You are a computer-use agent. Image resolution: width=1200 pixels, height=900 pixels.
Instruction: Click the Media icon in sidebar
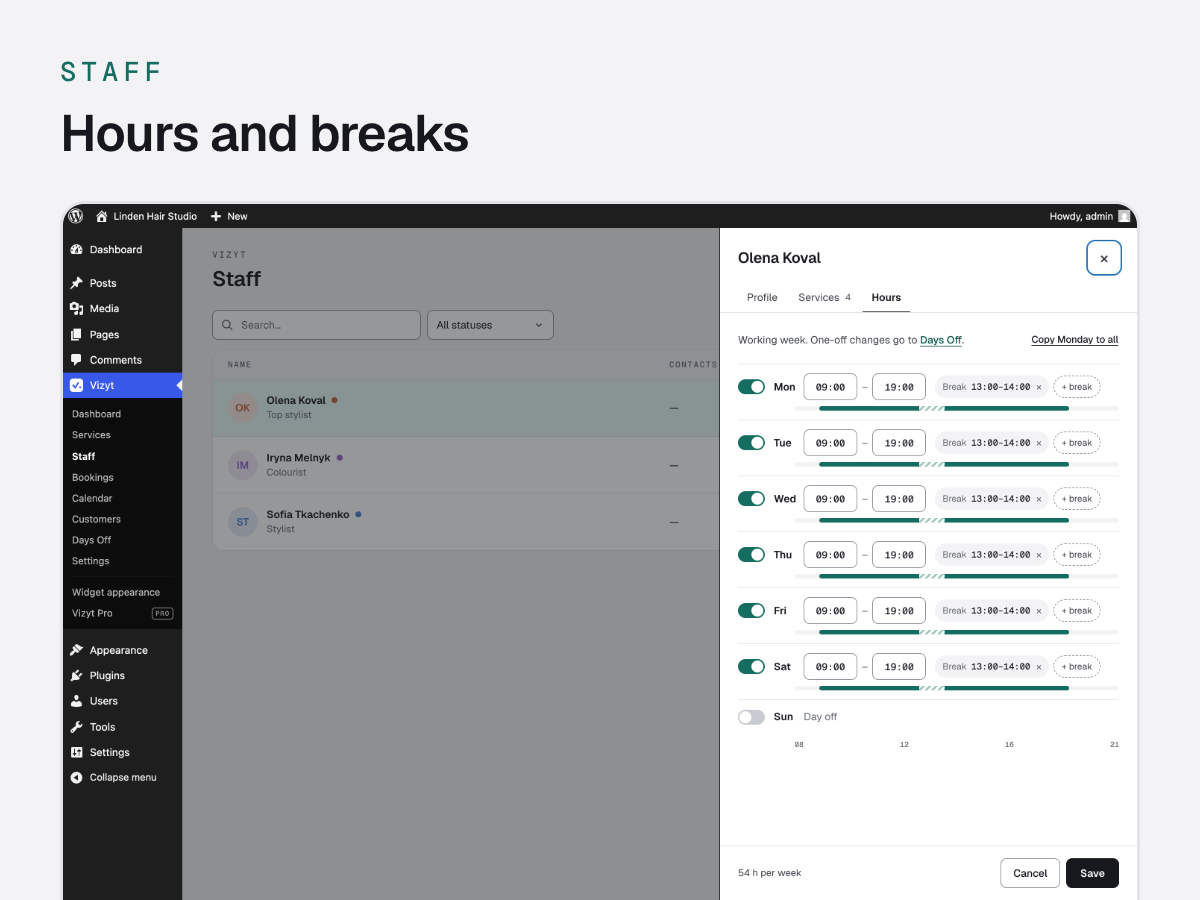point(77,309)
